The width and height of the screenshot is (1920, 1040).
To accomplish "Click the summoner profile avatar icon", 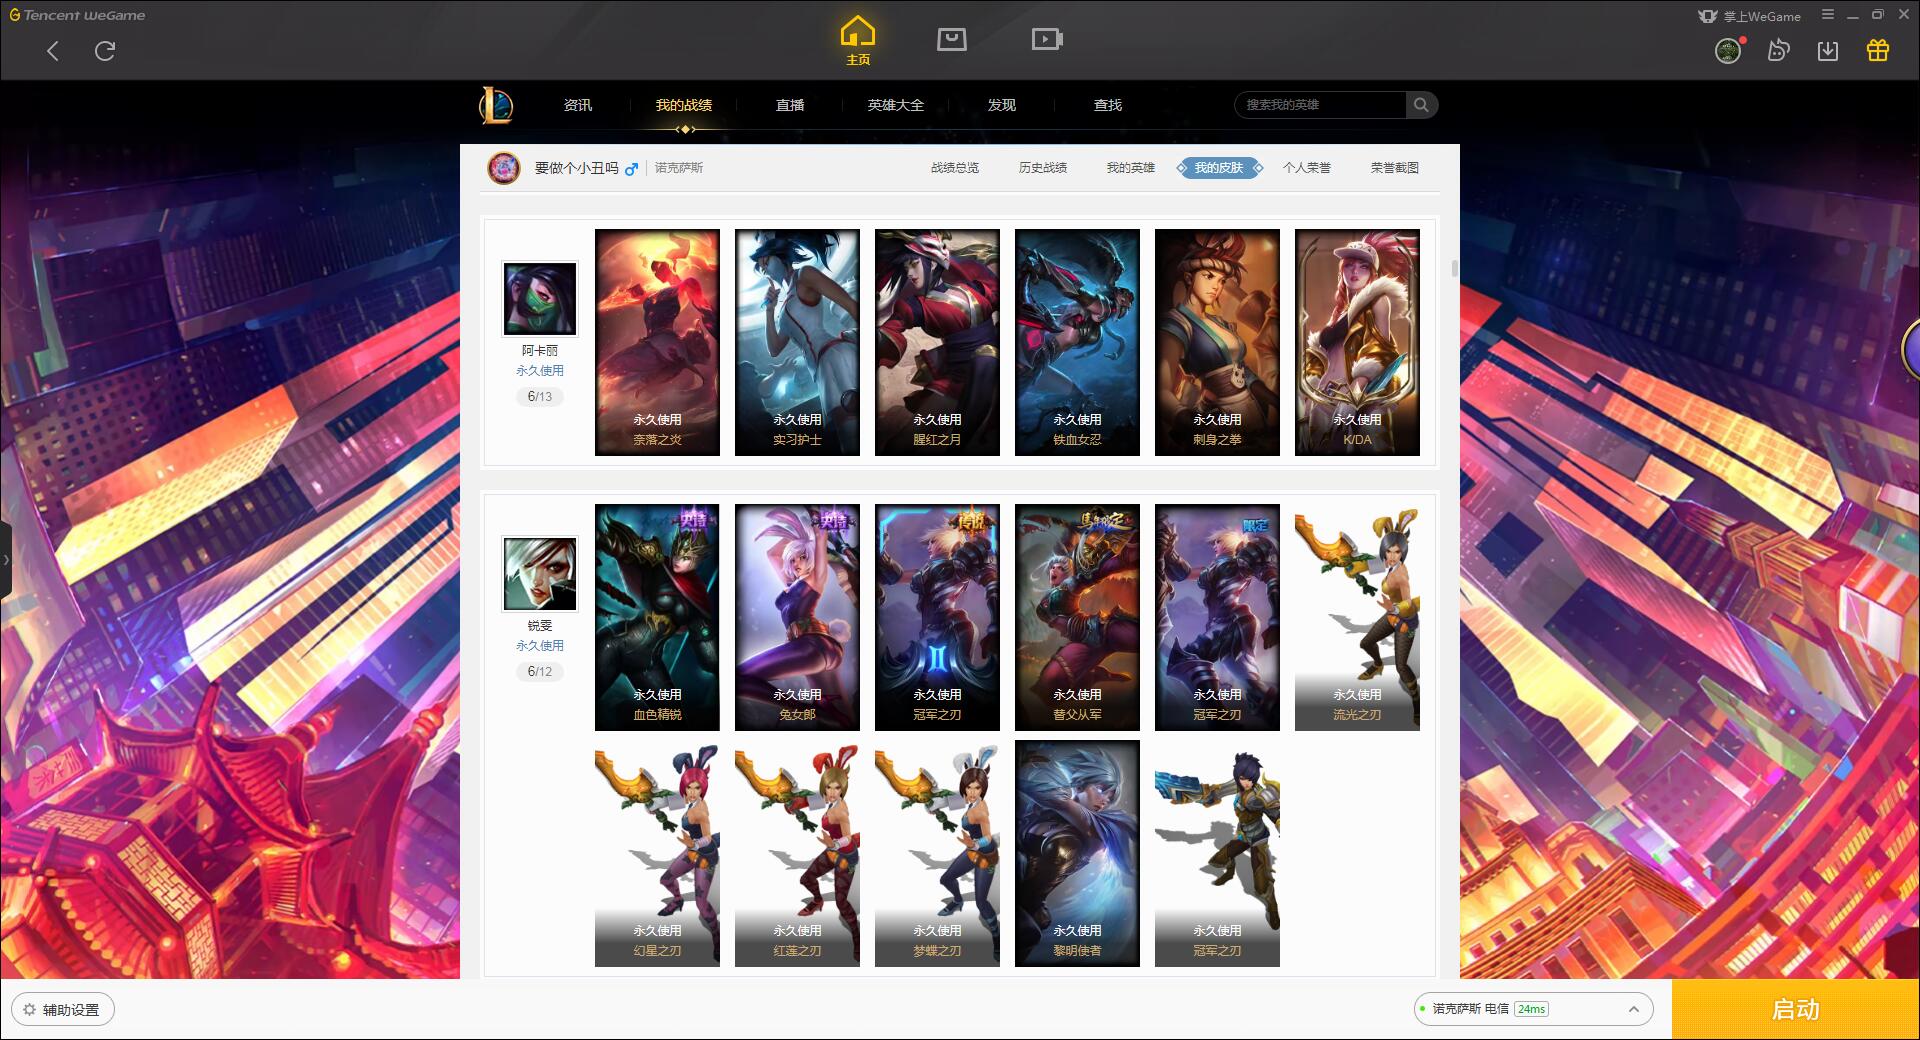I will pyautogui.click(x=504, y=168).
